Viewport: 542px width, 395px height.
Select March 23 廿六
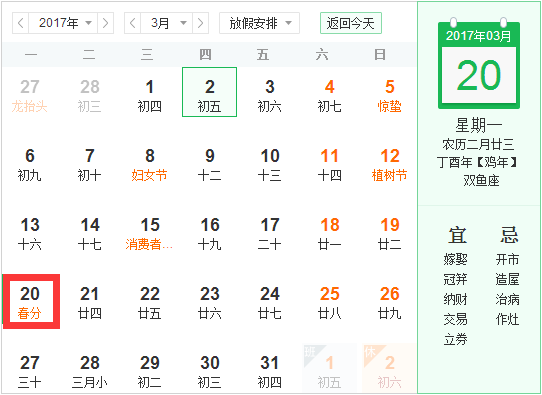pyautogui.click(x=209, y=302)
